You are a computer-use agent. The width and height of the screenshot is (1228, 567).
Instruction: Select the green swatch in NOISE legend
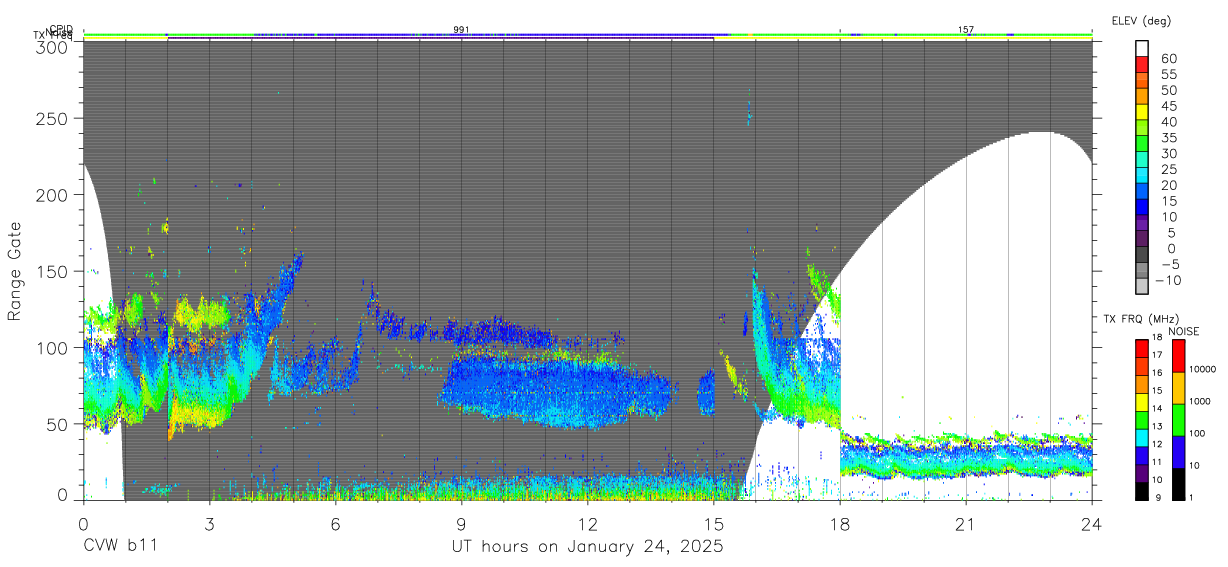click(1179, 420)
